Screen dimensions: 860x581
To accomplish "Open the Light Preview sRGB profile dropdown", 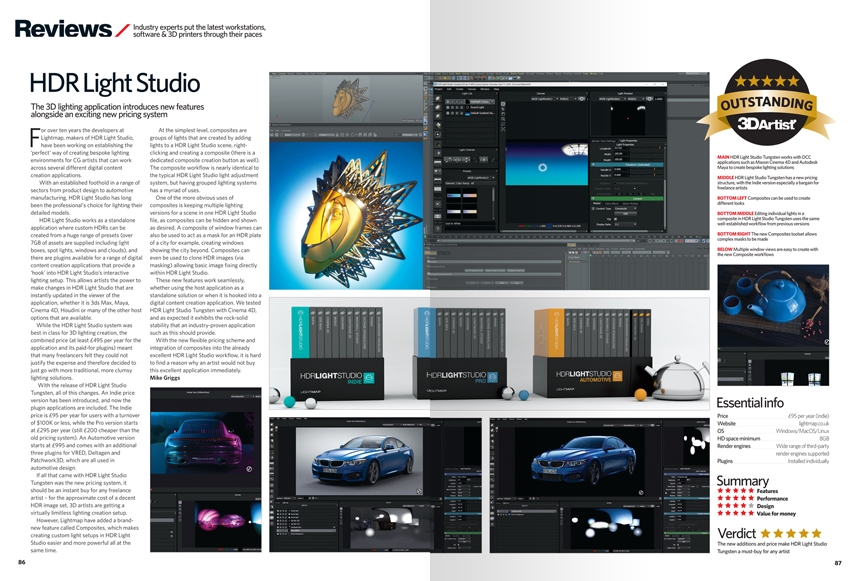I will point(613,99).
